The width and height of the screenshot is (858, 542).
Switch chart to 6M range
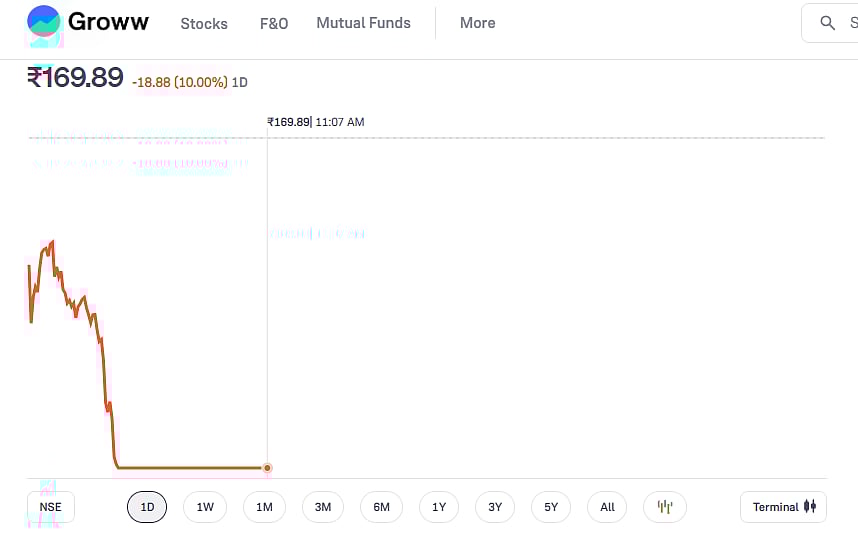pyautogui.click(x=381, y=507)
